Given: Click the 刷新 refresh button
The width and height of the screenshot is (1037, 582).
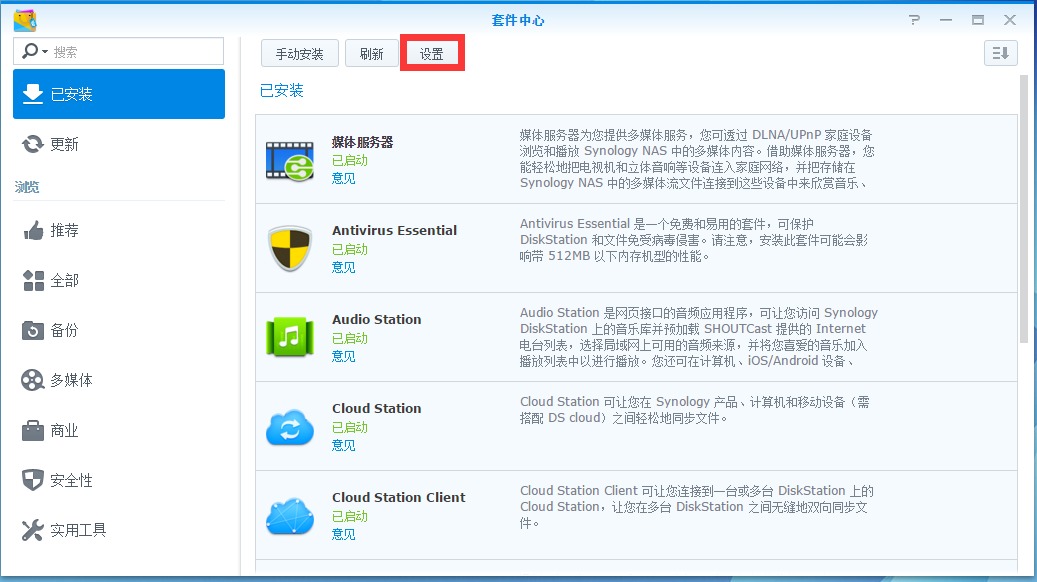Looking at the screenshot, I should [372, 54].
